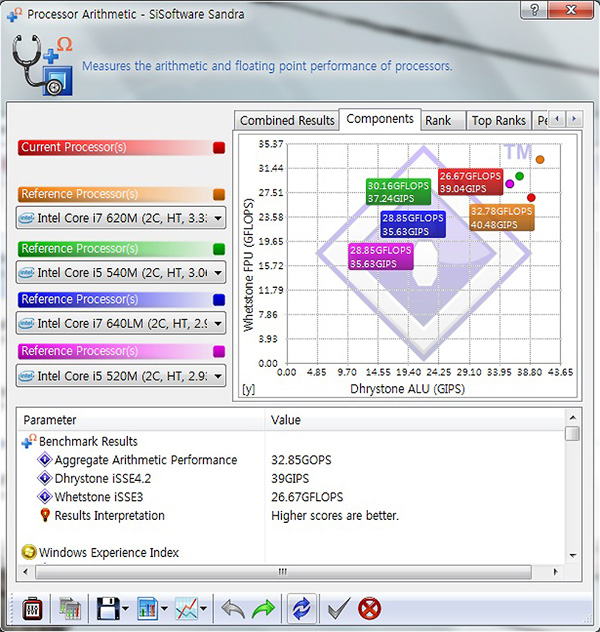The image size is (600, 632).
Task: Toggle the green Reference Processor marker
Action: 219,249
